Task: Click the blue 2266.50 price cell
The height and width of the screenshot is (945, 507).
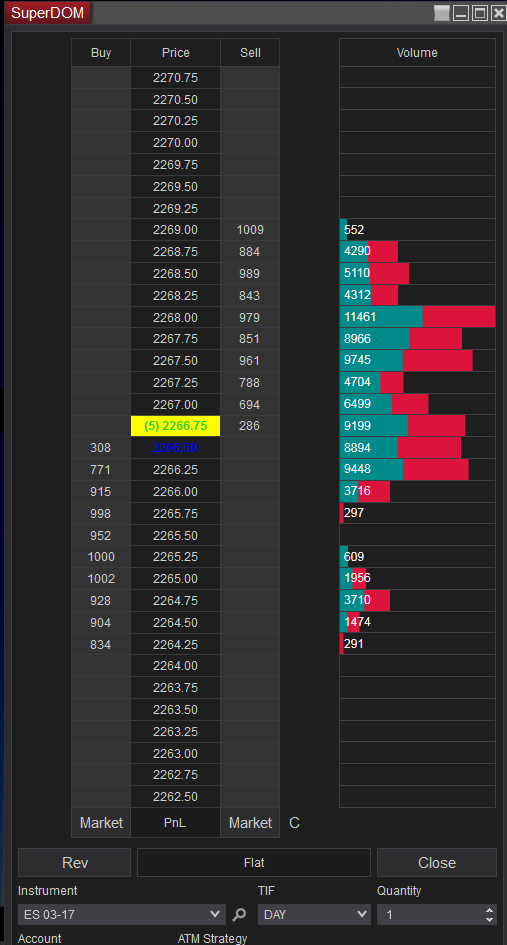Action: (175, 448)
